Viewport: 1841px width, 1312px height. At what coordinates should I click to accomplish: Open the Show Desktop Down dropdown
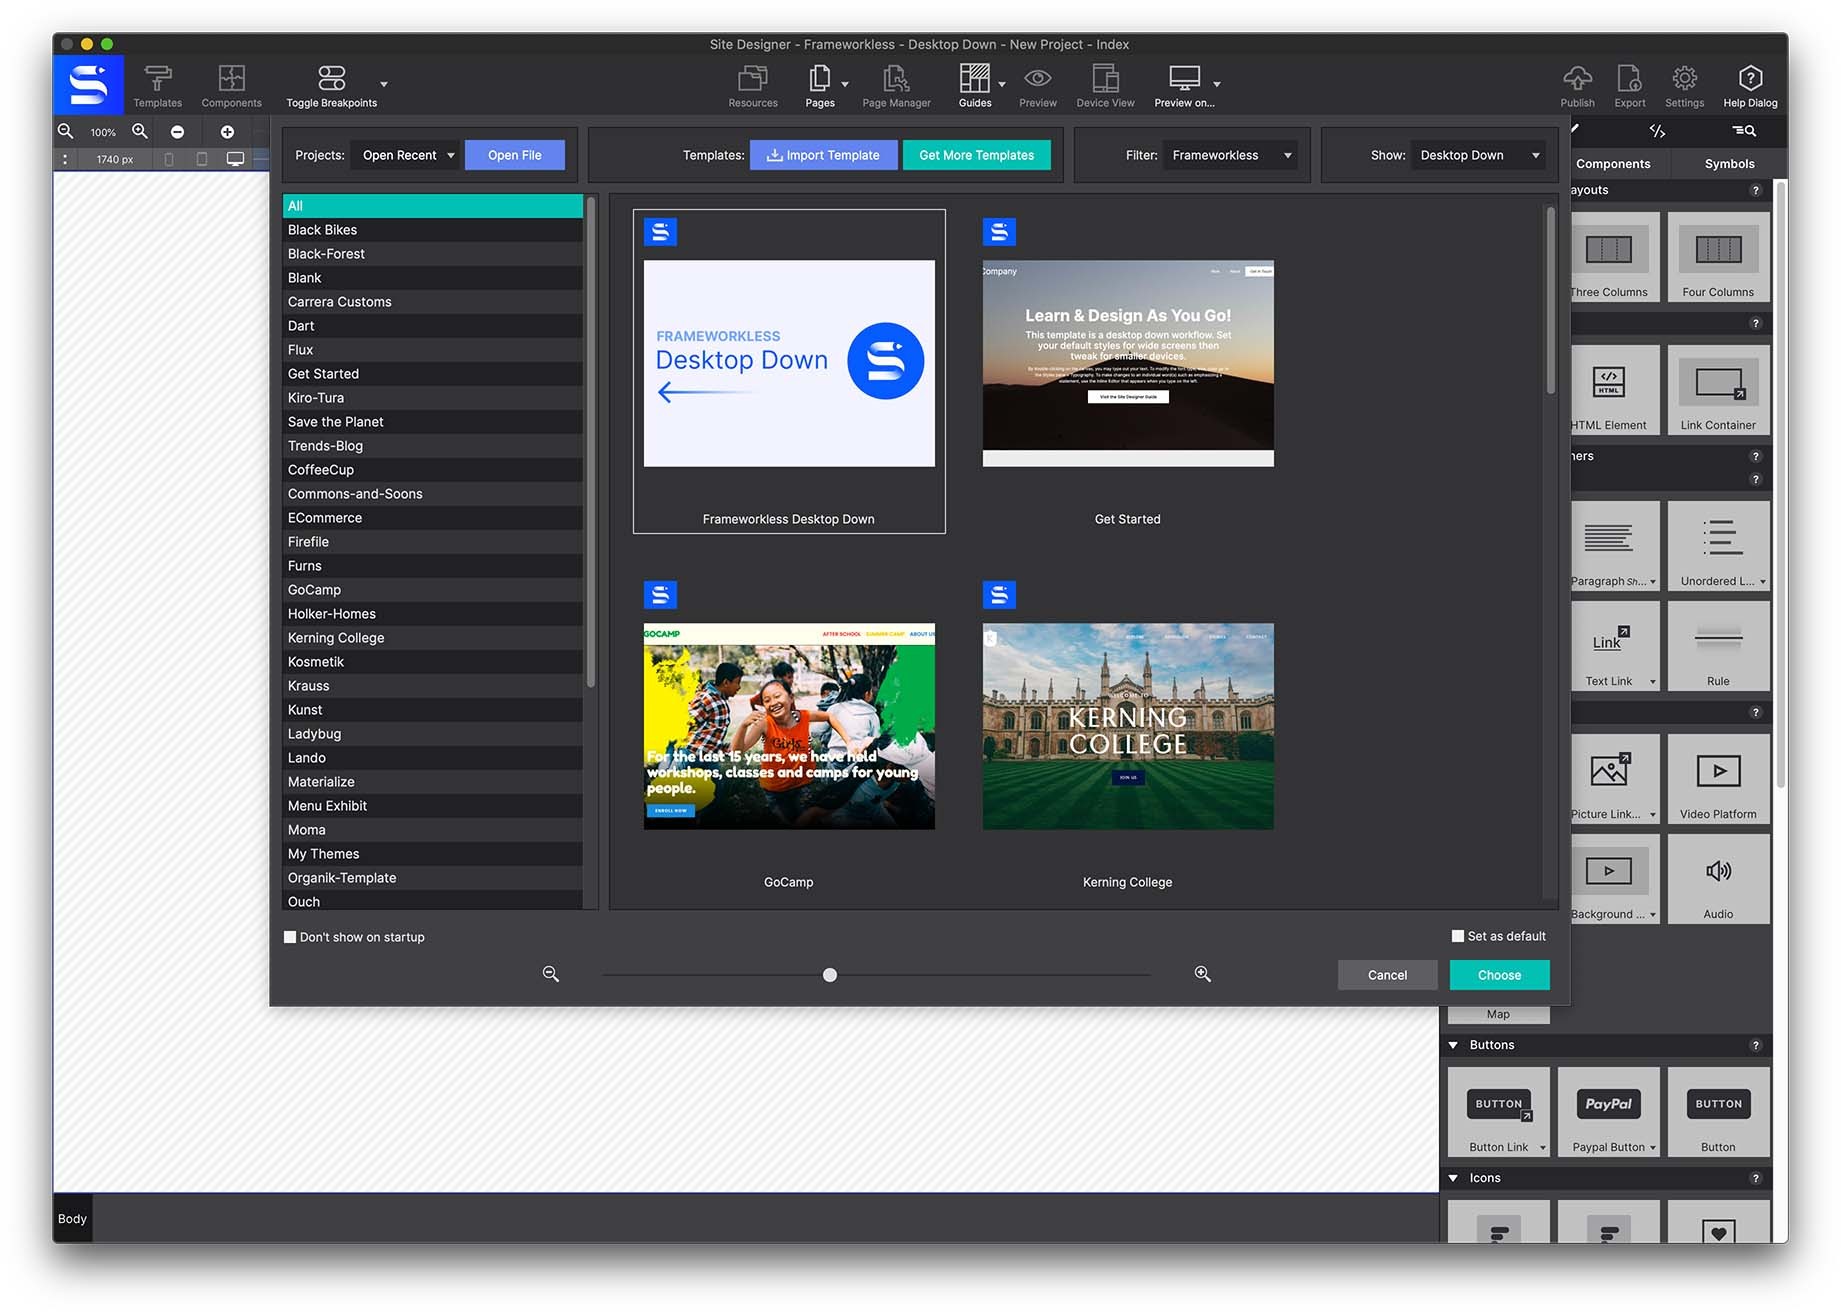[x=1478, y=155]
